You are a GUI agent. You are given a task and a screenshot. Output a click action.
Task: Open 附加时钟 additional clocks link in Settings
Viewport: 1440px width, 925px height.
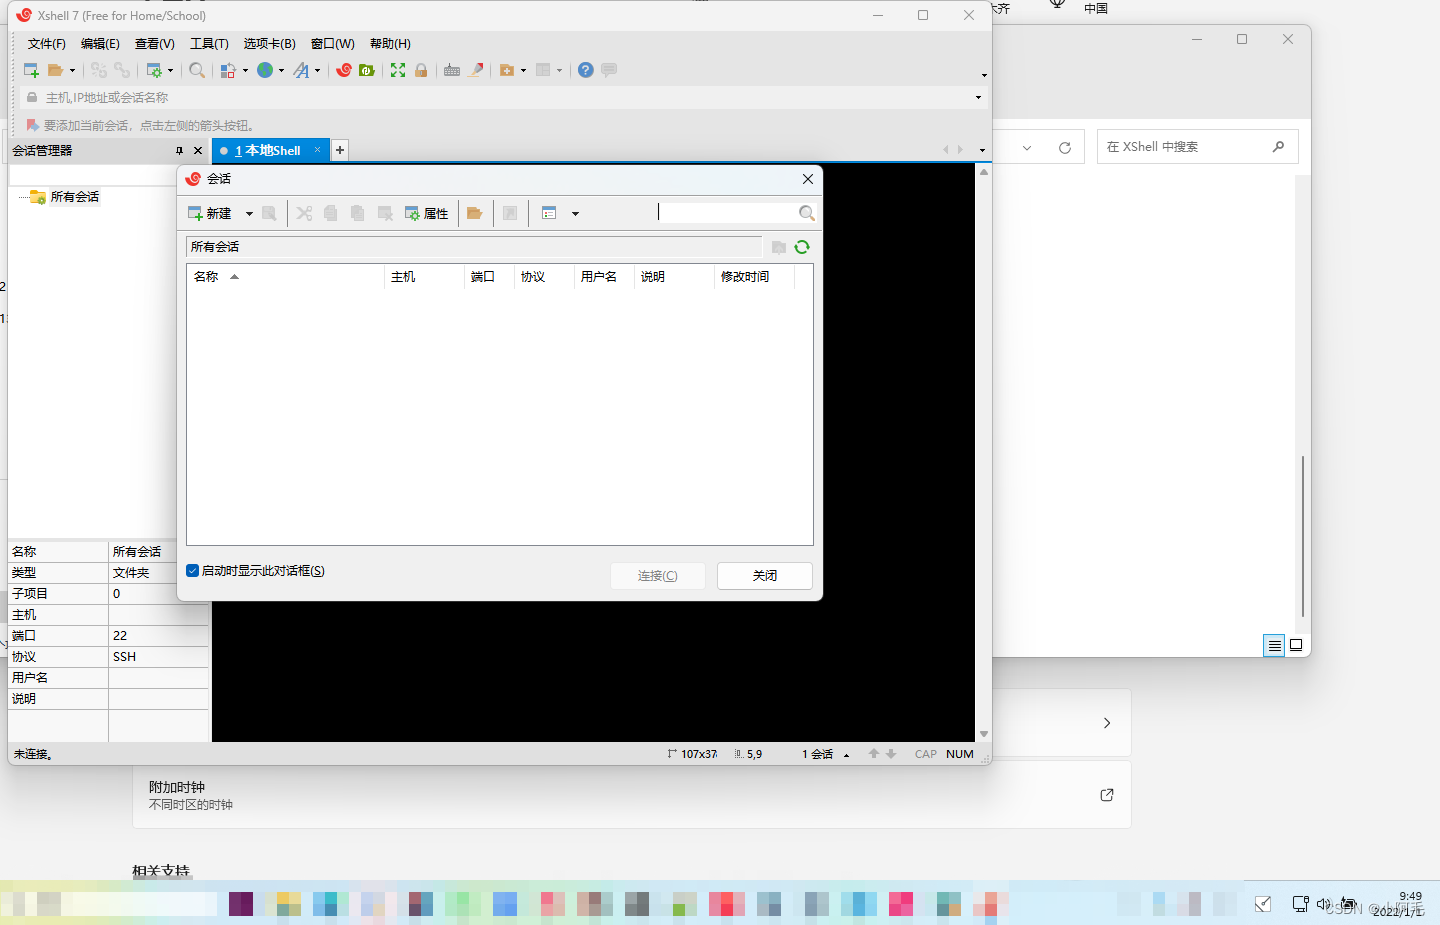(631, 795)
